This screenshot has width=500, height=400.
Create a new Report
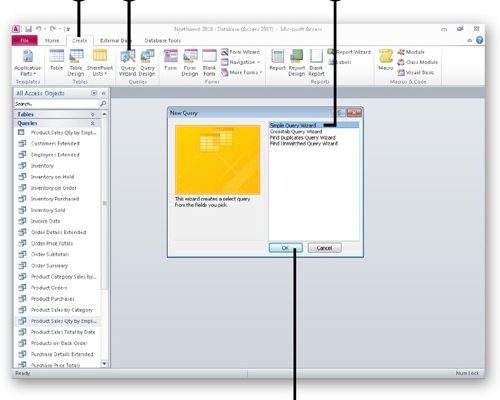[x=277, y=60]
